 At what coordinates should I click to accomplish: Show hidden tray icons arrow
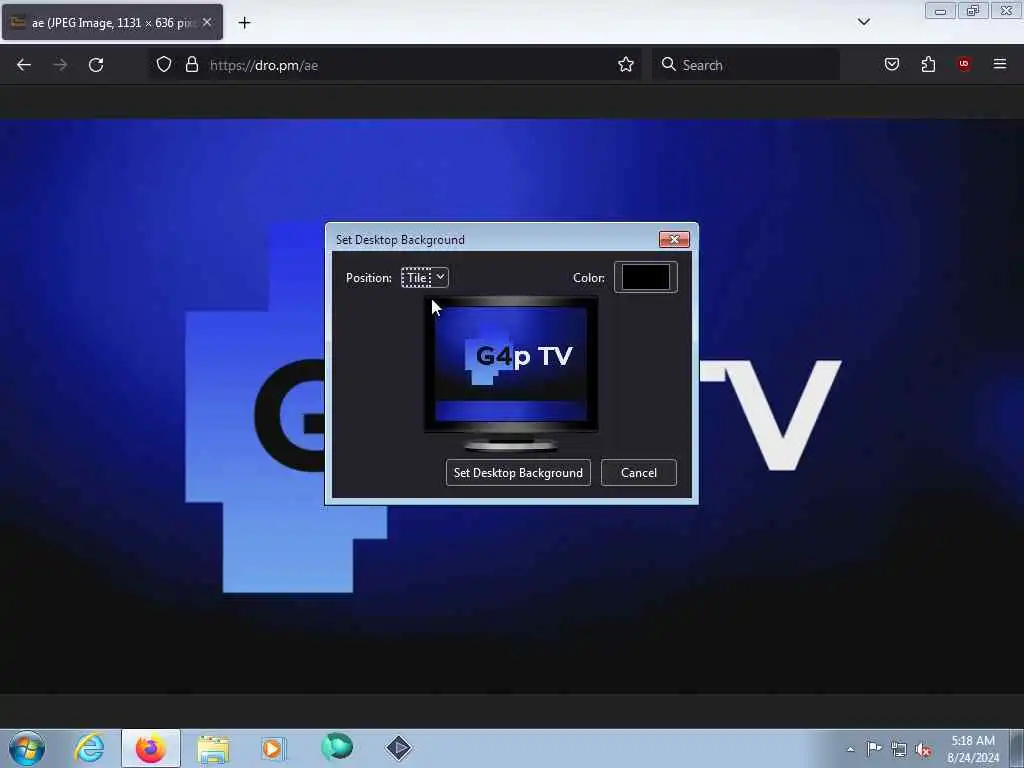click(850, 749)
